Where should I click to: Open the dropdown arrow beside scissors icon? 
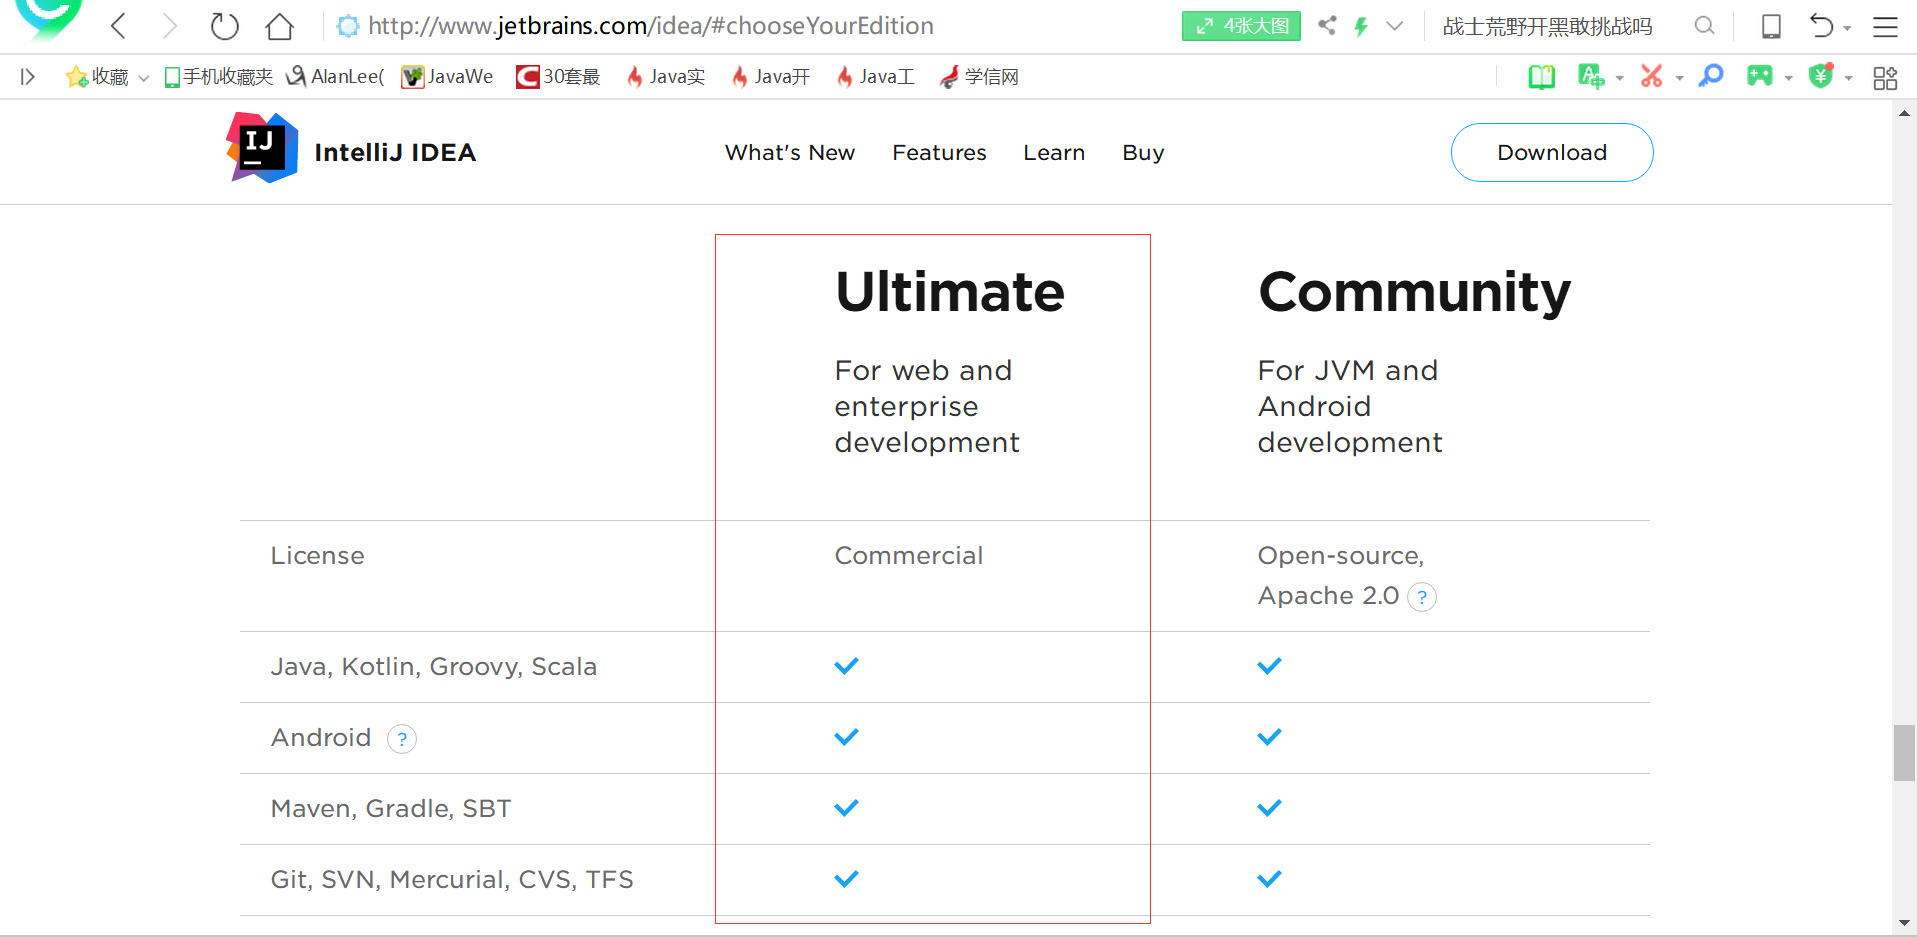[1679, 78]
